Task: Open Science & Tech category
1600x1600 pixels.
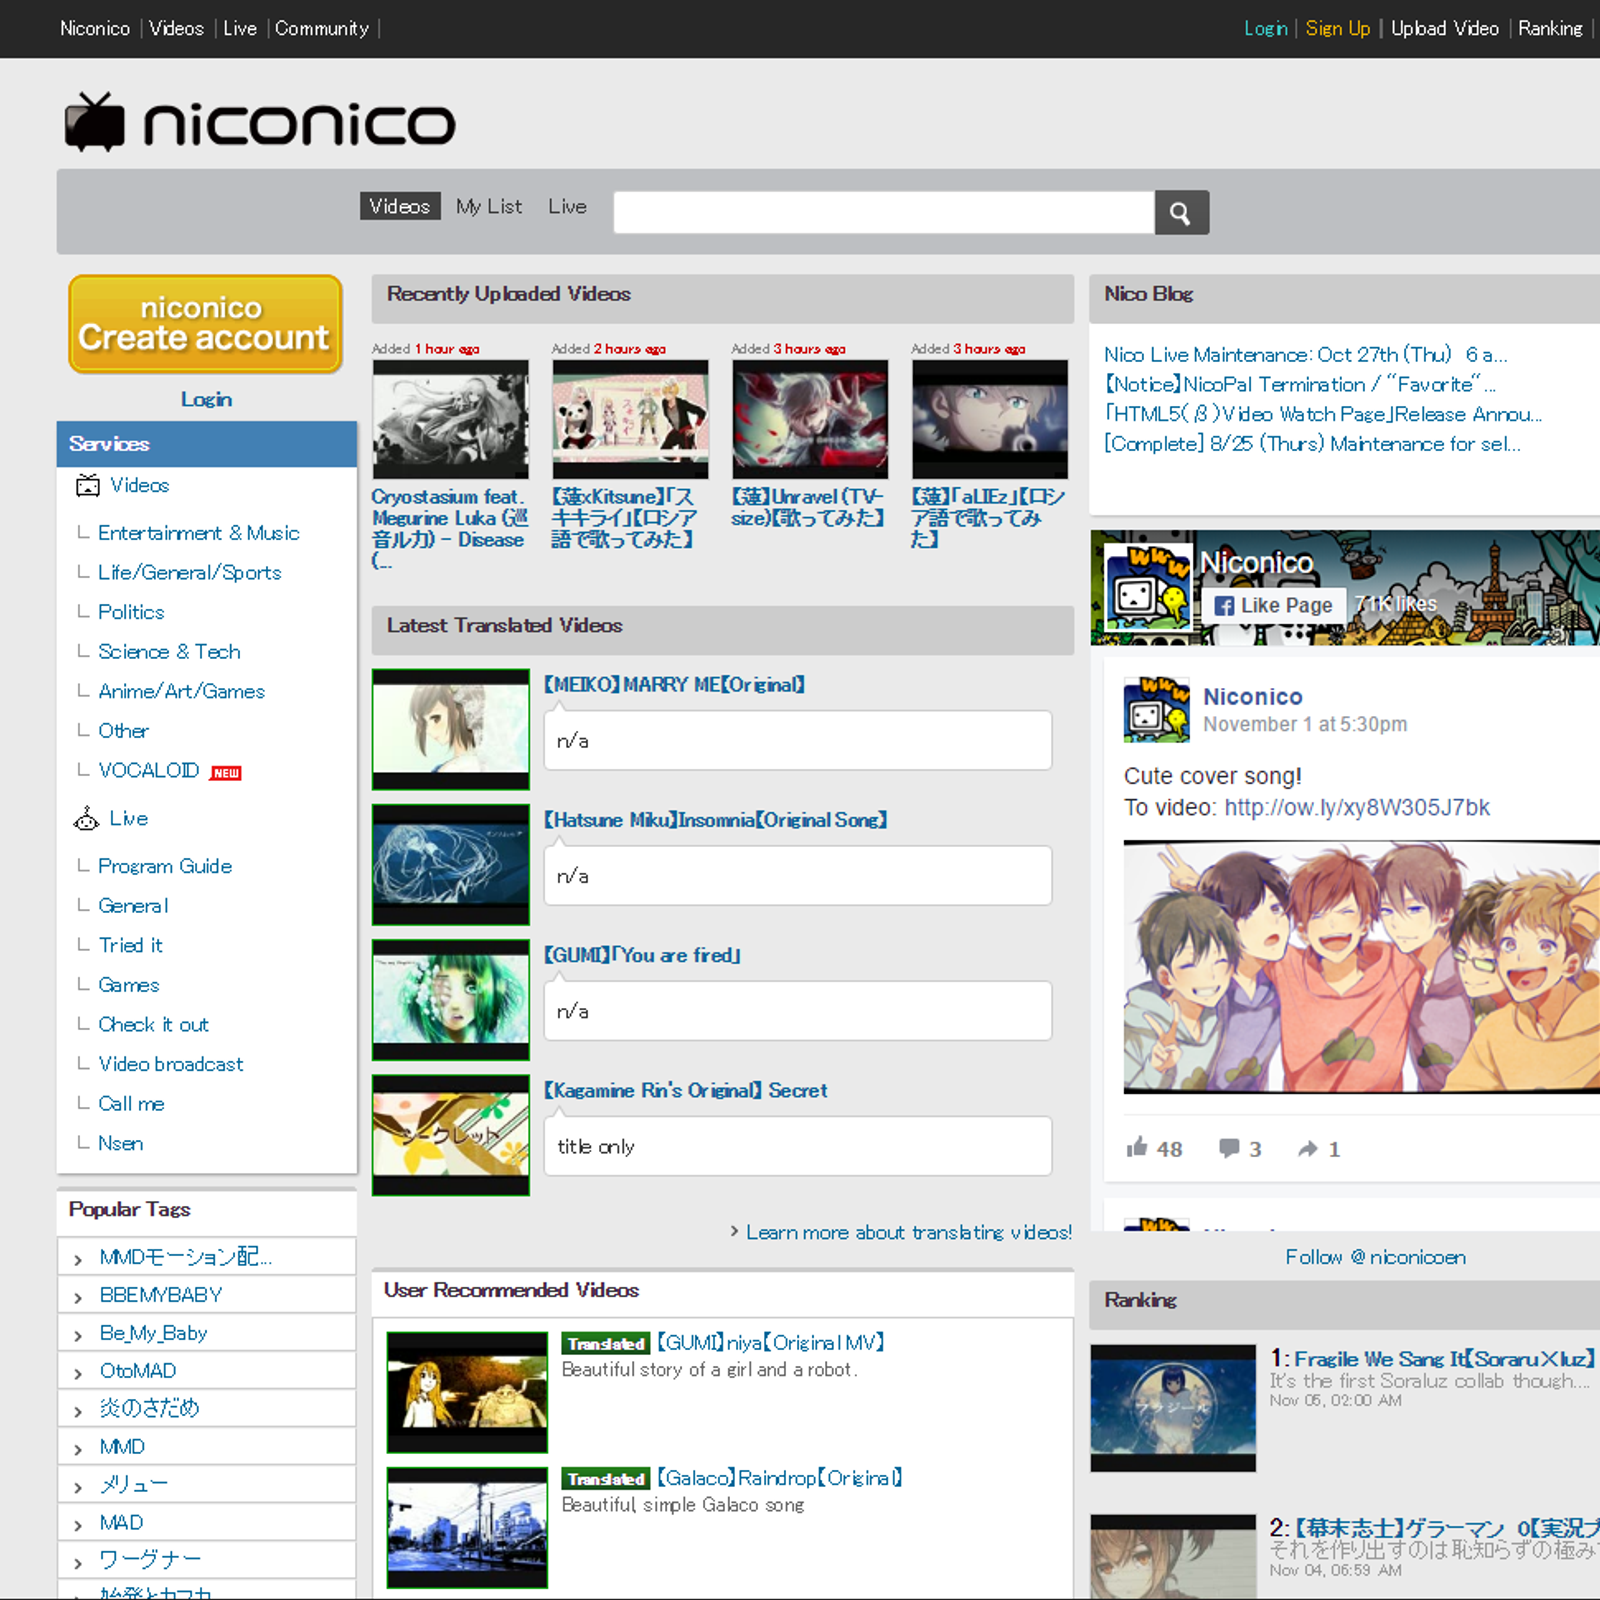Action: coord(169,652)
